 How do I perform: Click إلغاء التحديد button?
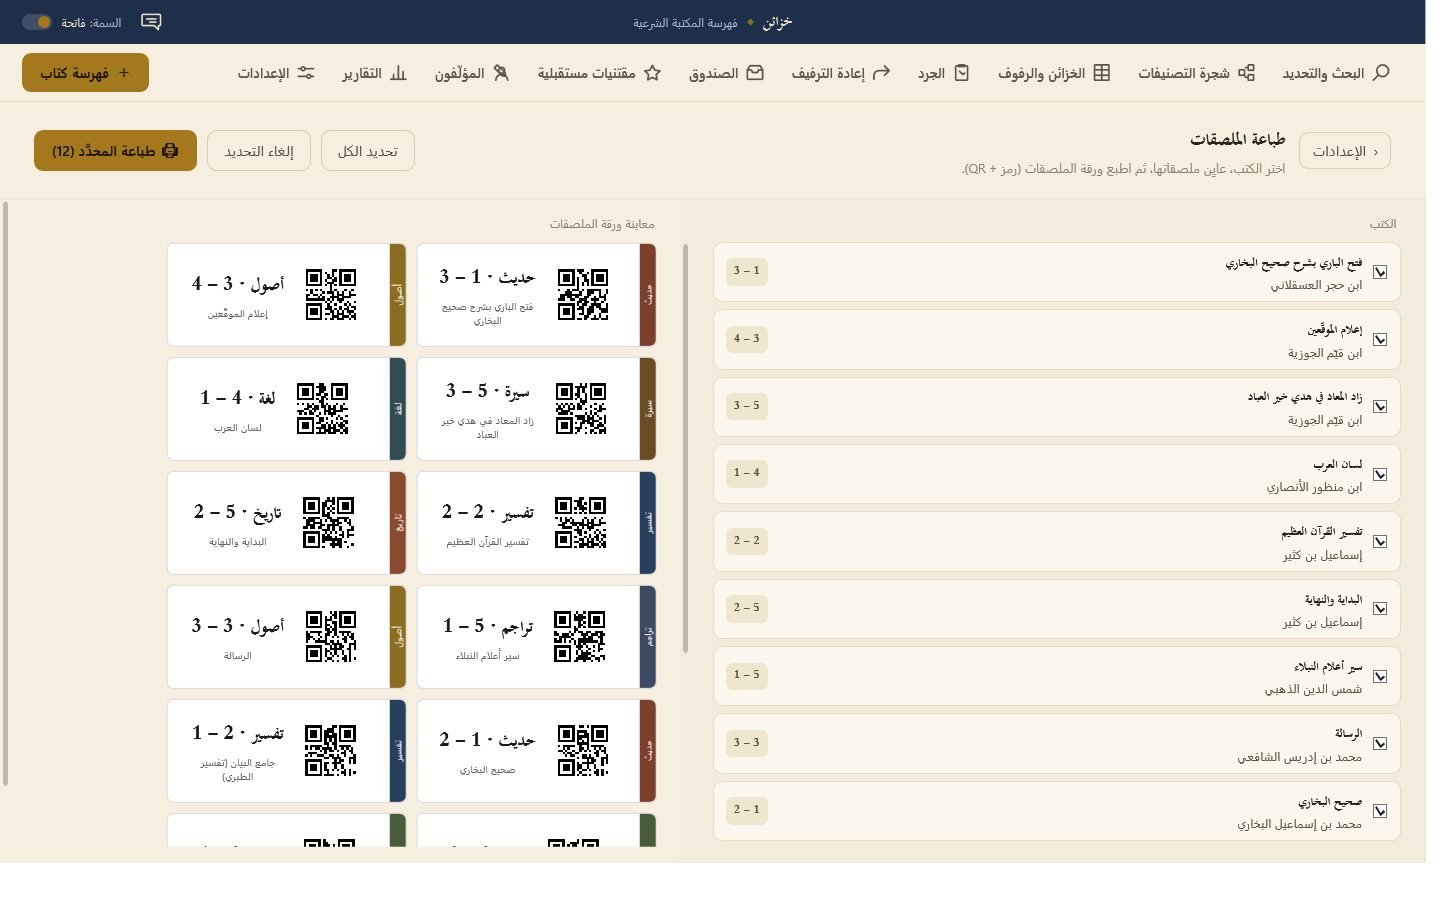click(x=259, y=151)
